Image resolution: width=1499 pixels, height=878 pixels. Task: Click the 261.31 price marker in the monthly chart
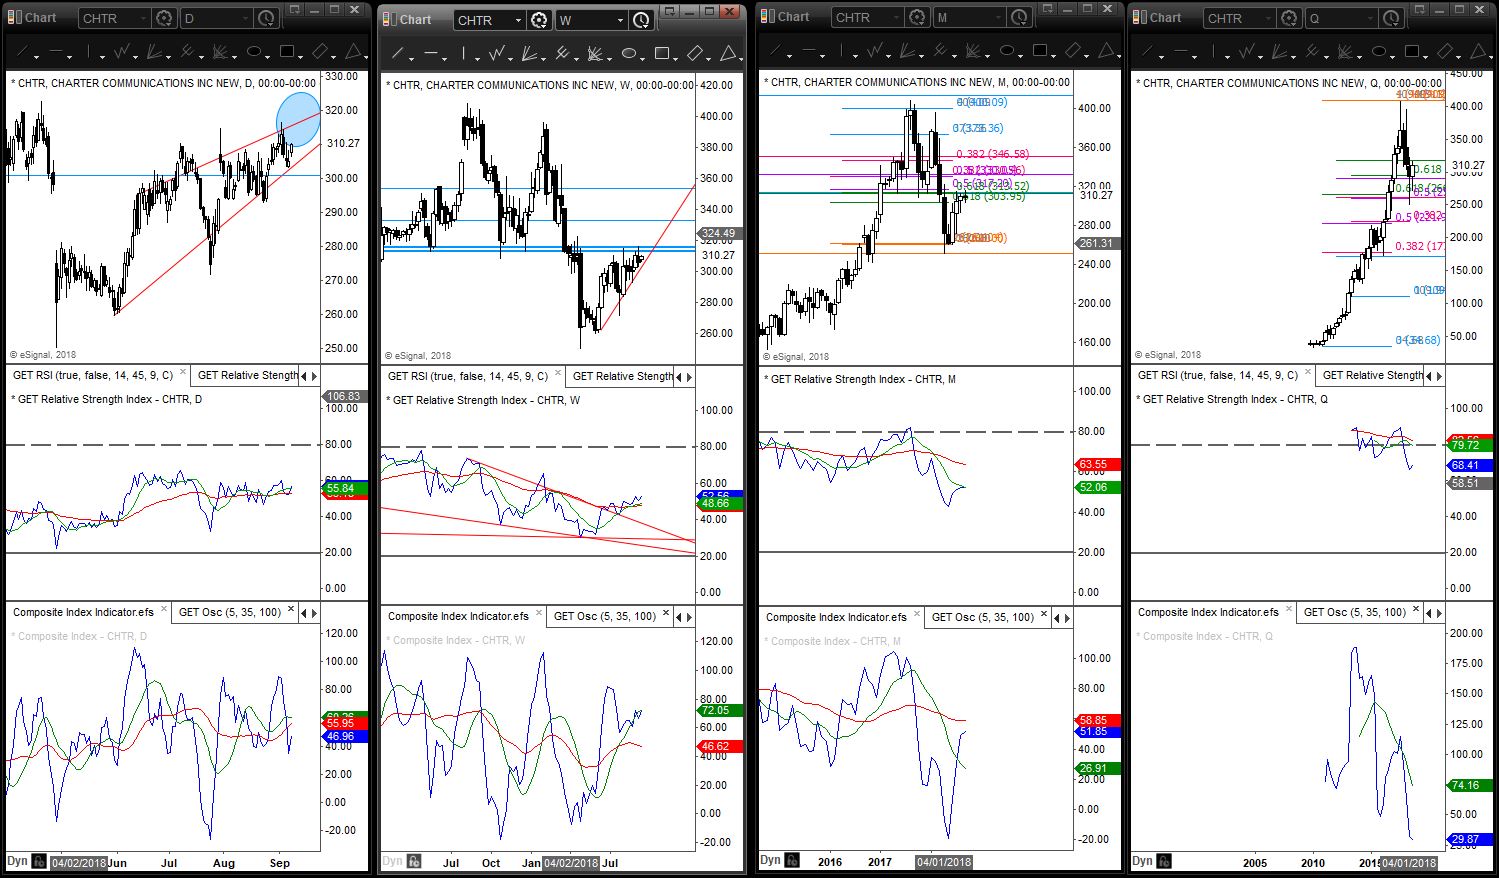tap(1096, 243)
